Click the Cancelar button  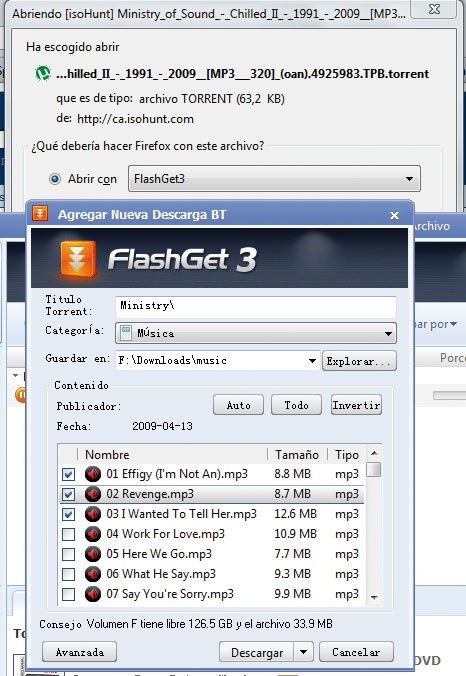click(x=356, y=652)
